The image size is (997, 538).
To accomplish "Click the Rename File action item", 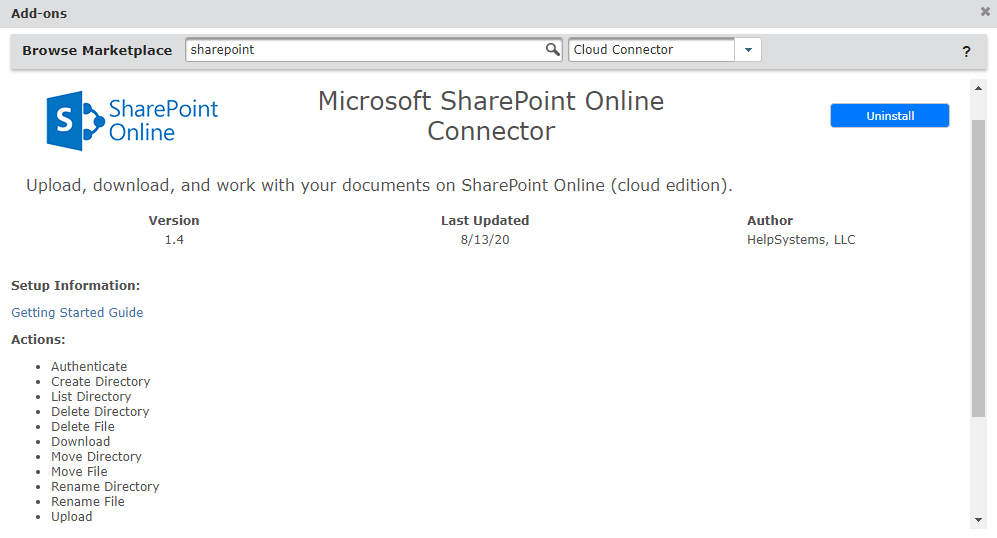I will point(88,502).
